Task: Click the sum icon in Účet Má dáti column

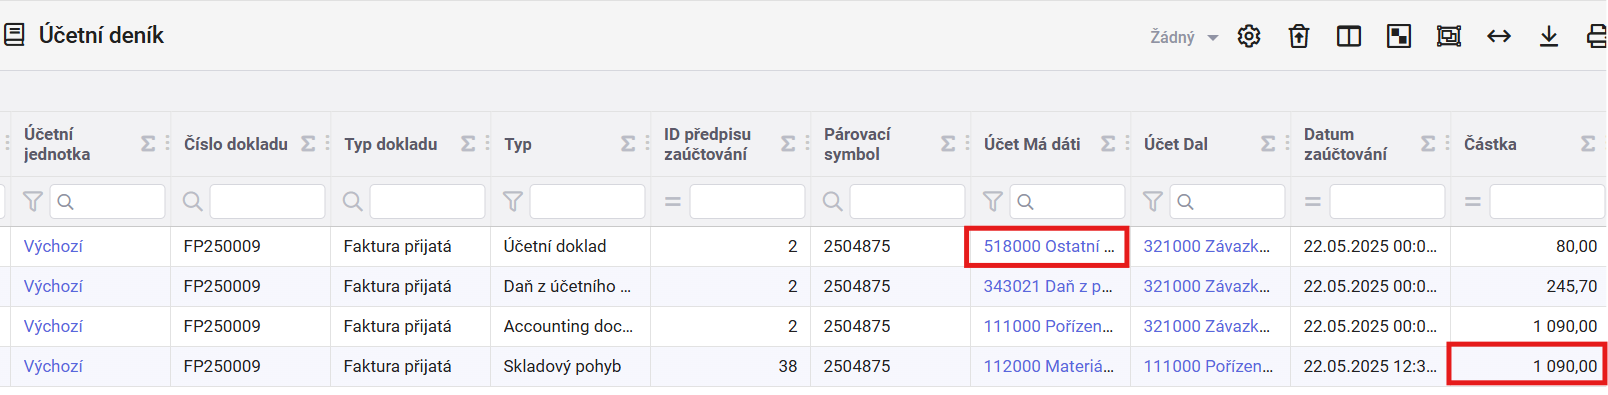Action: click(1108, 144)
